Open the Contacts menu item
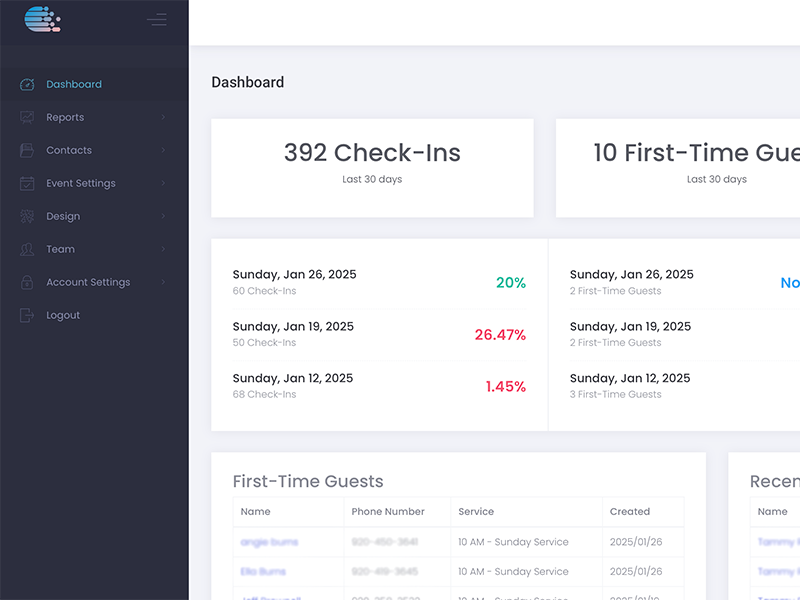Screen dimensions: 800x600 [x=94, y=150]
